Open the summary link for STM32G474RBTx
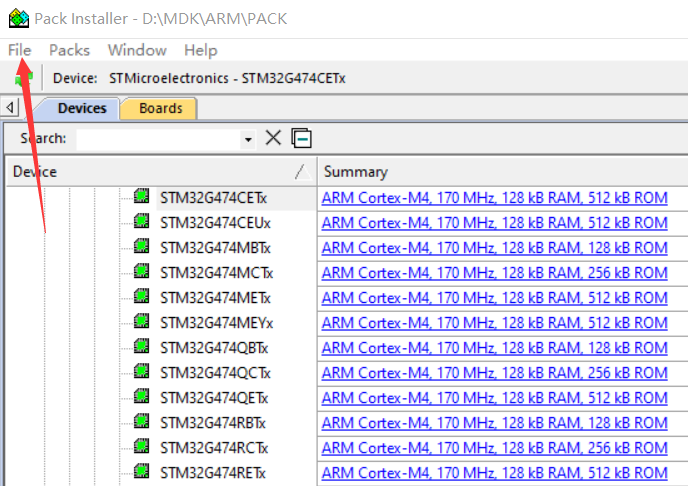688x486 pixels. coord(494,423)
